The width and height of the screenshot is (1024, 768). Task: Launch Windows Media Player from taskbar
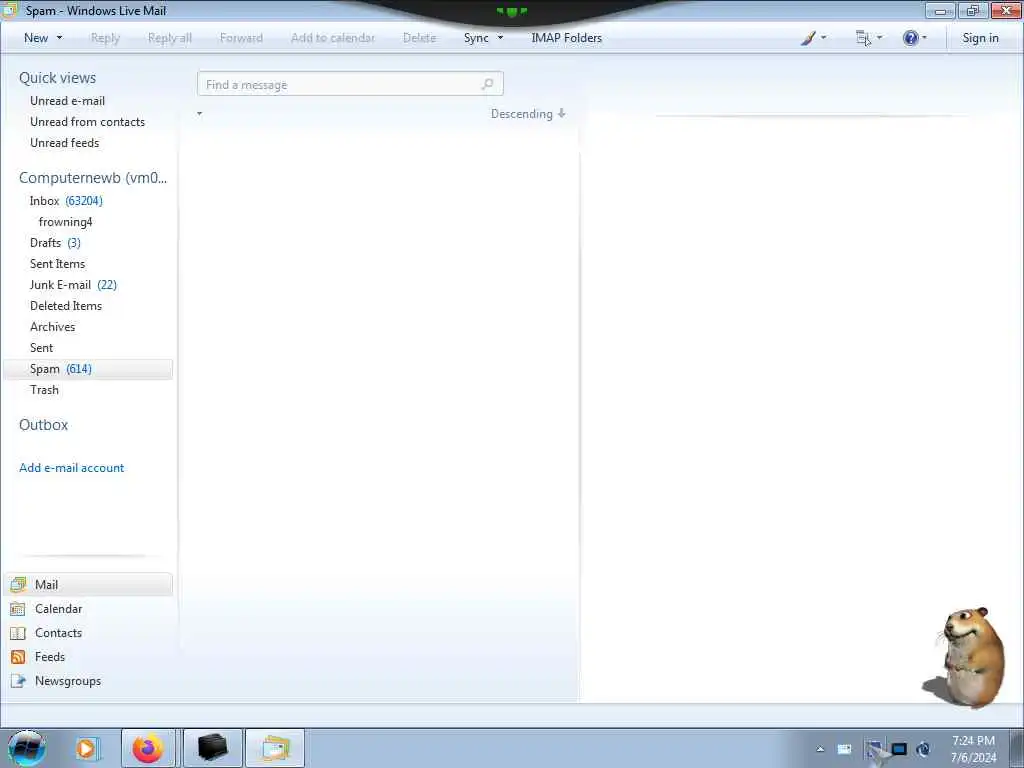86,748
